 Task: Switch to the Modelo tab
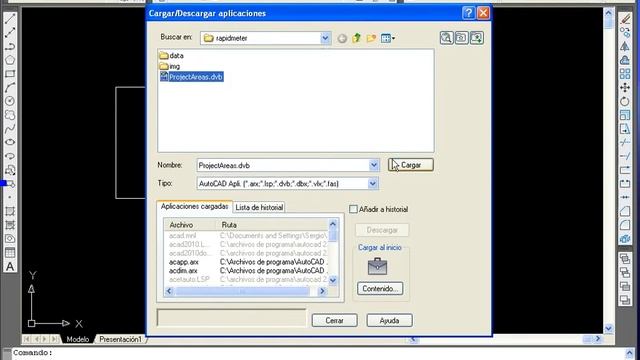click(78, 339)
